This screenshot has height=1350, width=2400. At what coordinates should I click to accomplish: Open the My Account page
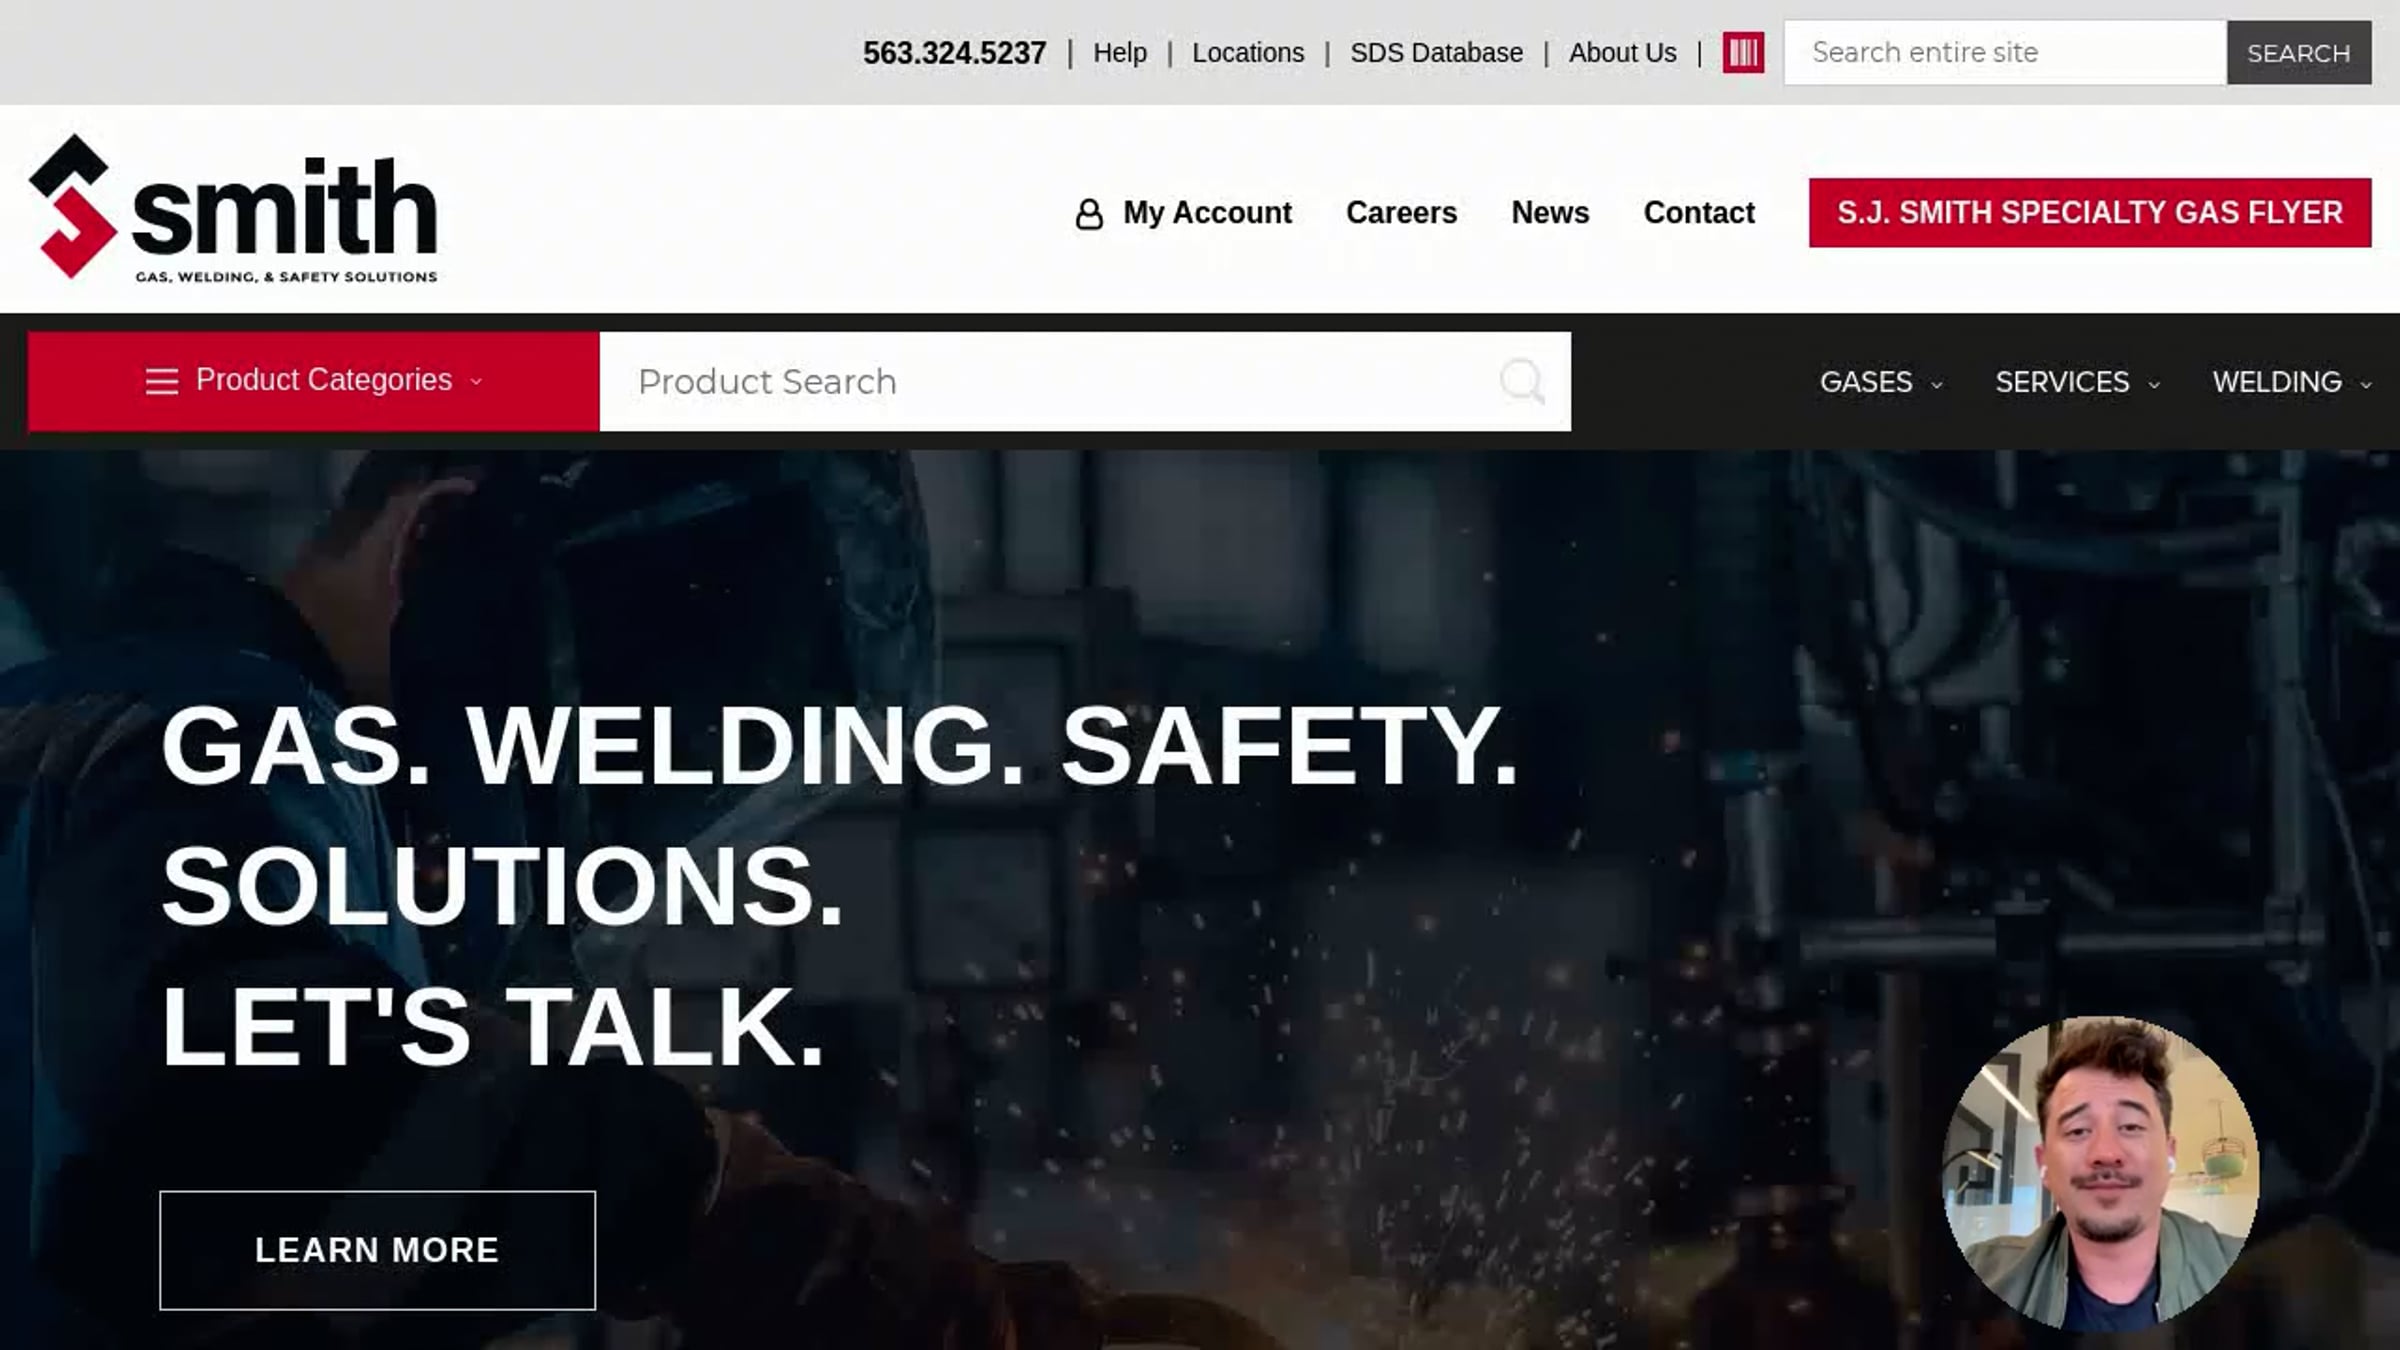coord(1206,212)
